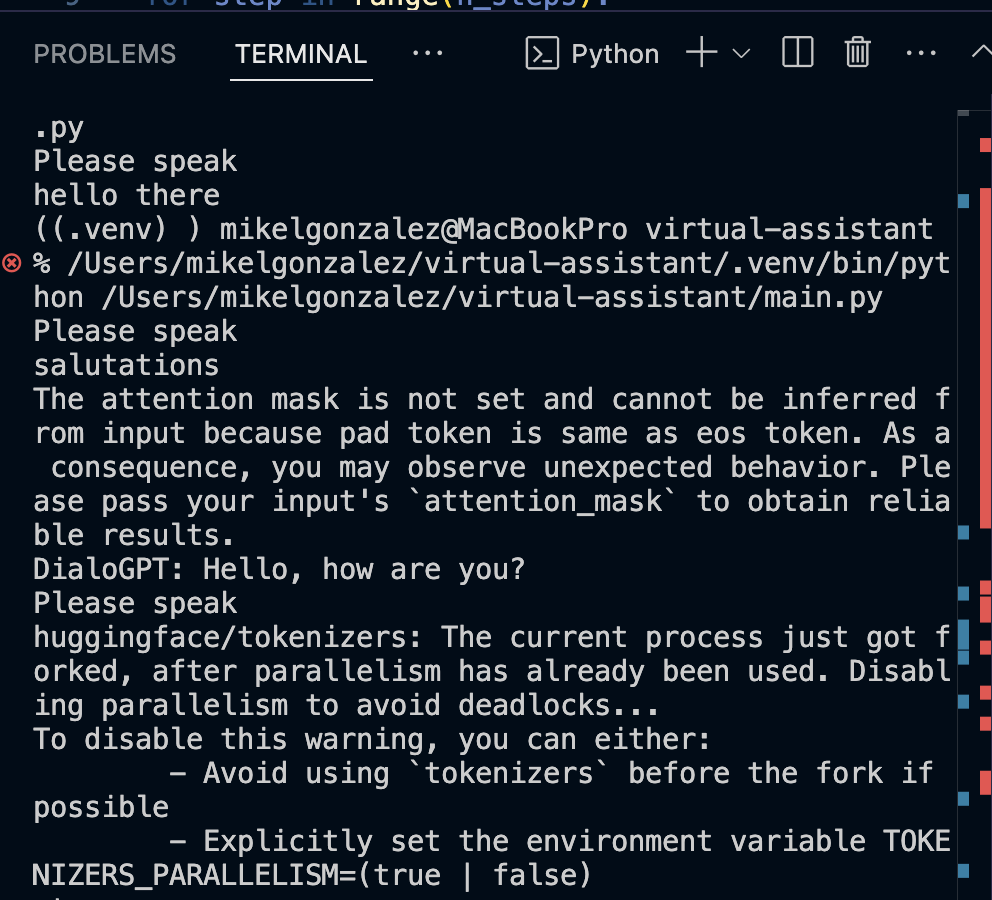This screenshot has height=900, width=992.
Task: Click the DialoGPT response line in terminal
Action: (279, 569)
